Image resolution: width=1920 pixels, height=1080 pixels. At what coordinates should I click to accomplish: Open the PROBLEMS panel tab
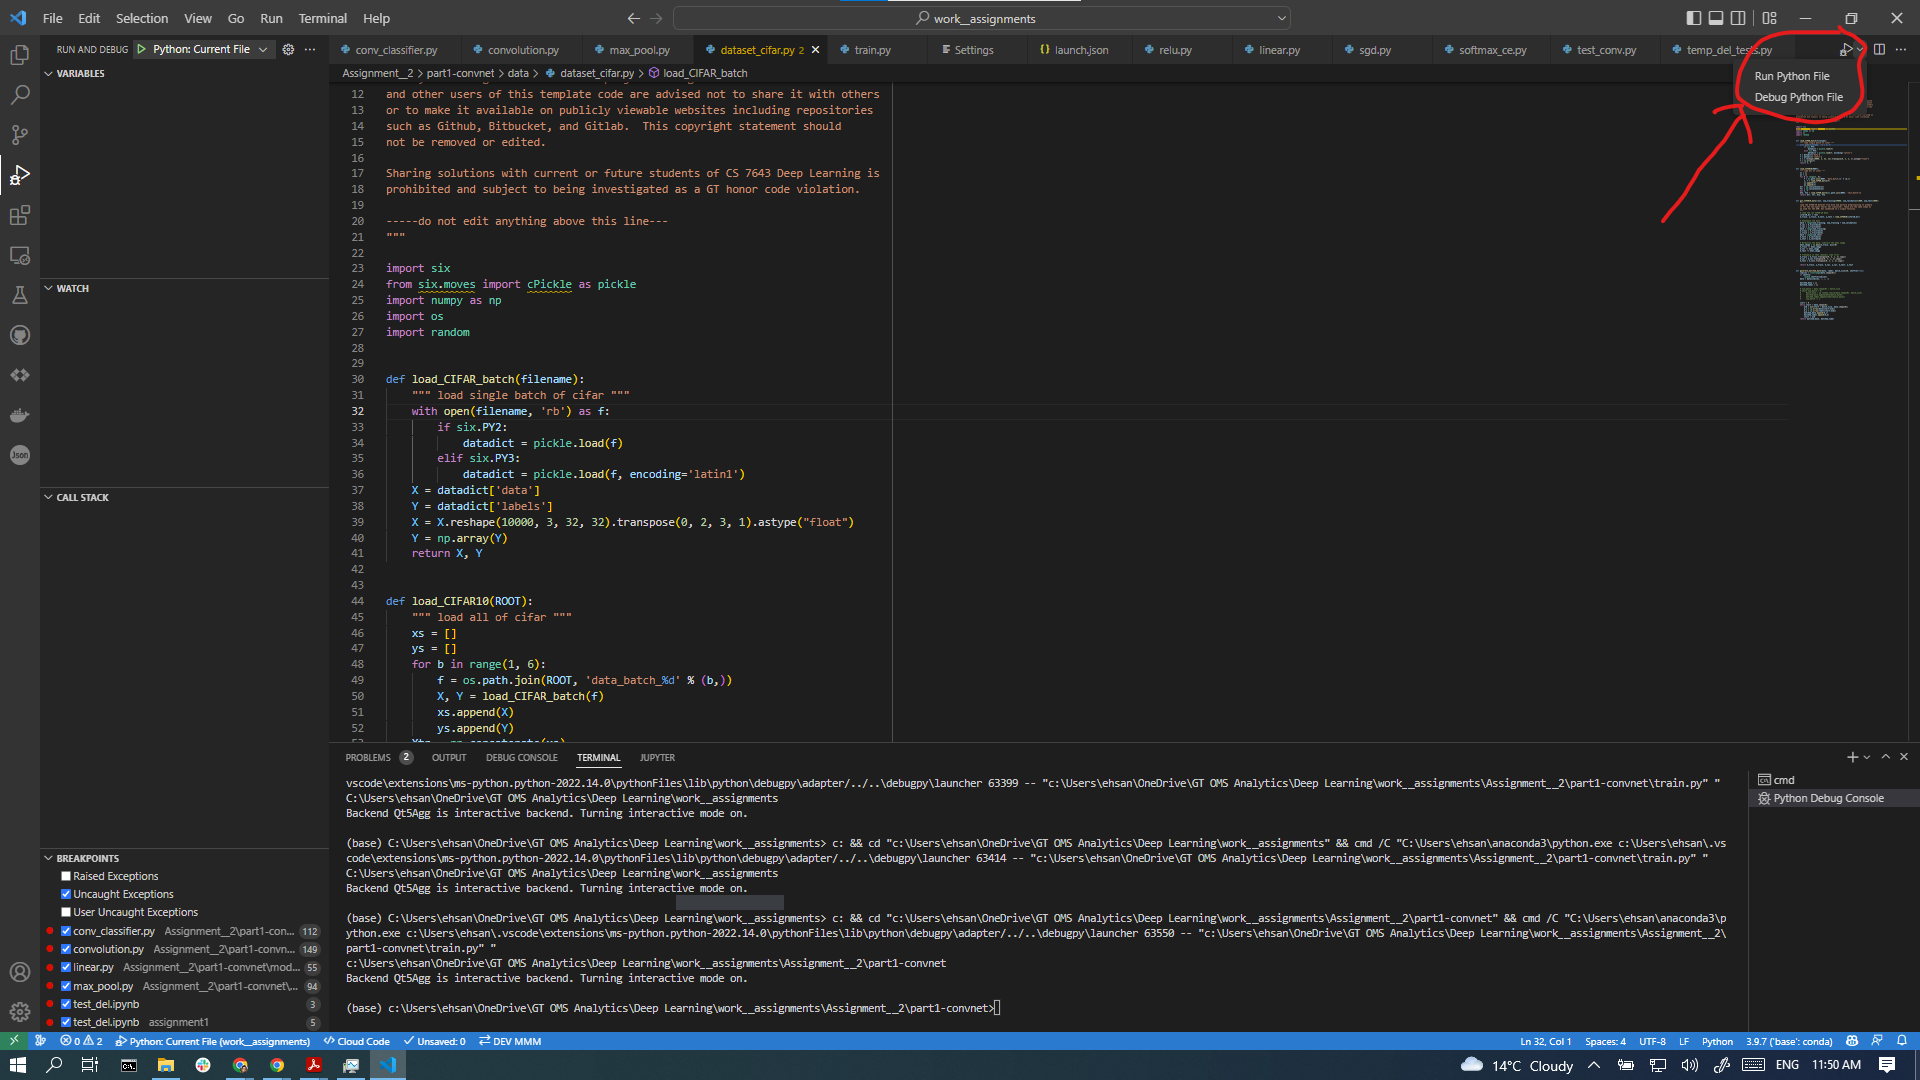pos(368,757)
